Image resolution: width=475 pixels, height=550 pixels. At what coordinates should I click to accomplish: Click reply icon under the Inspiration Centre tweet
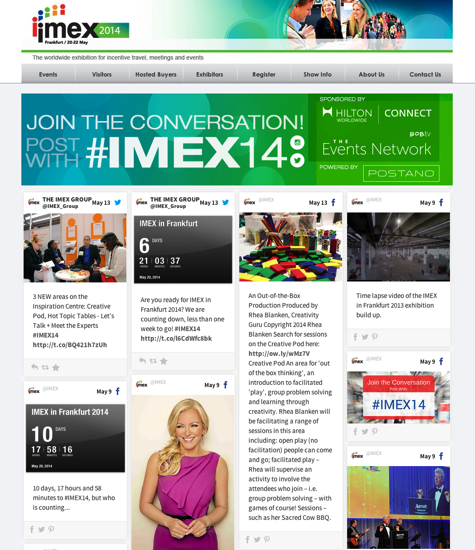[x=34, y=367]
